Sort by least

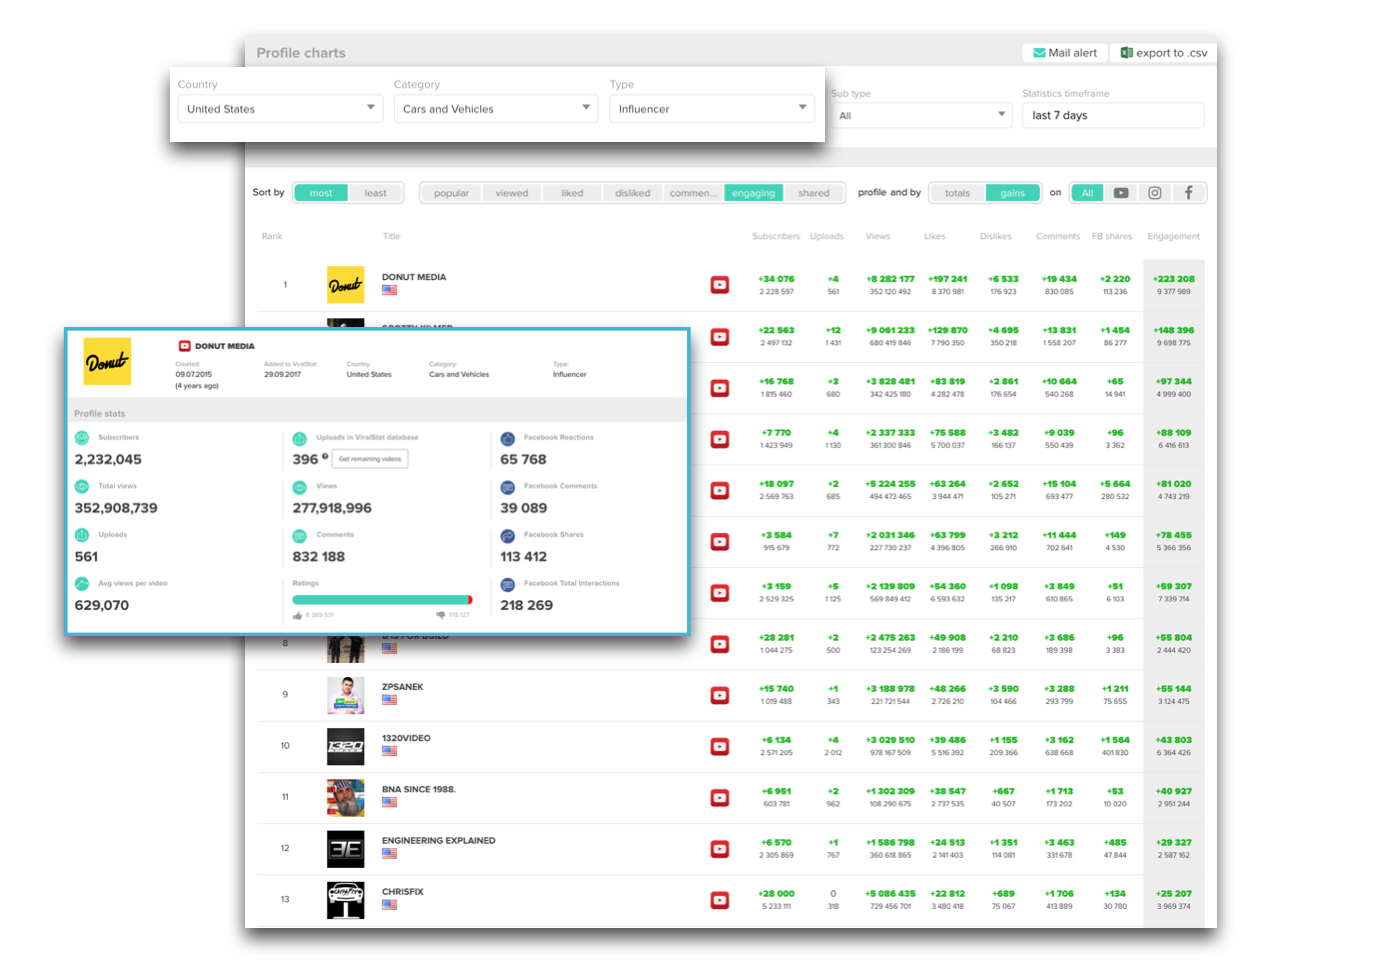tap(375, 193)
